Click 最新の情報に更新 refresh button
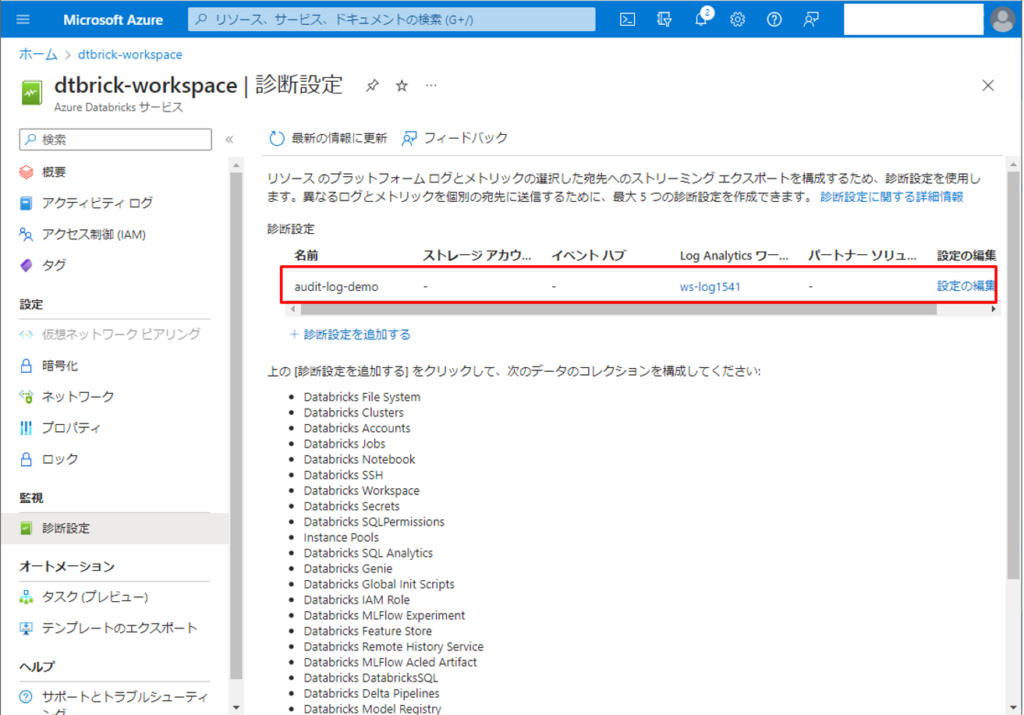Image resolution: width=1024 pixels, height=715 pixels. (329, 138)
